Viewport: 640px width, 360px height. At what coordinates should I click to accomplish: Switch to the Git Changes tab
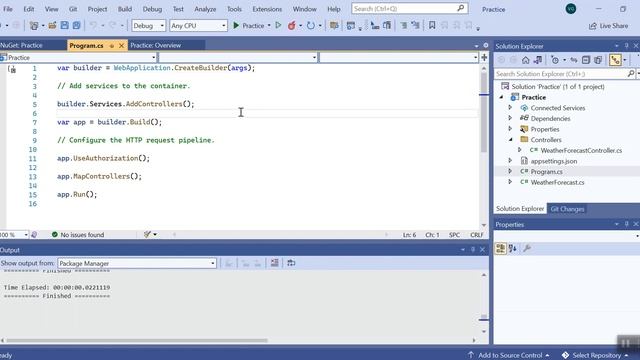(567, 209)
